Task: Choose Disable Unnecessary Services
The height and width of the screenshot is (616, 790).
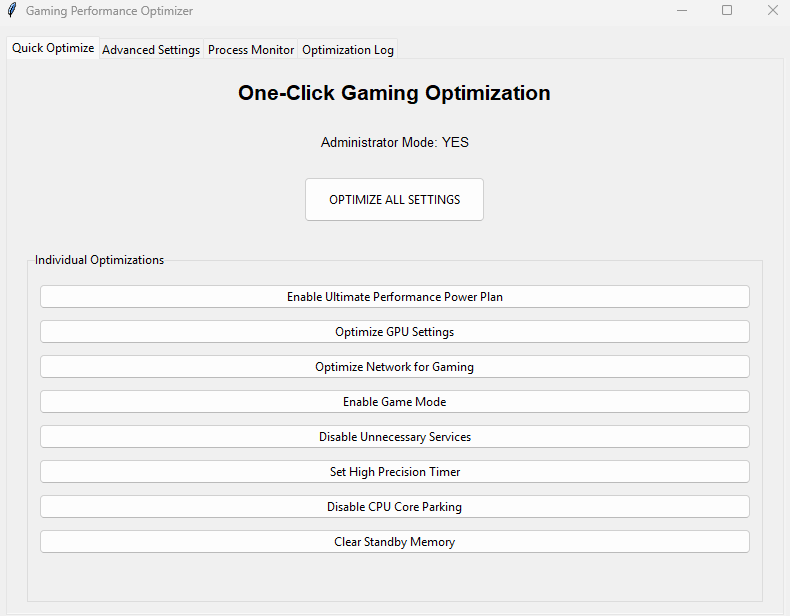Action: coord(395,437)
